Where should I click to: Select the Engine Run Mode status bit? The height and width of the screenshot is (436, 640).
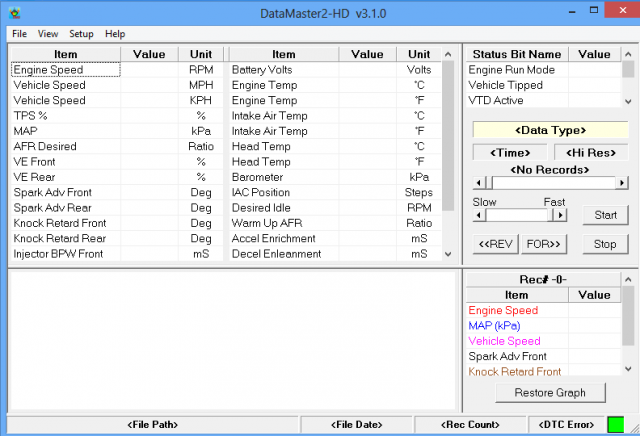544,69
